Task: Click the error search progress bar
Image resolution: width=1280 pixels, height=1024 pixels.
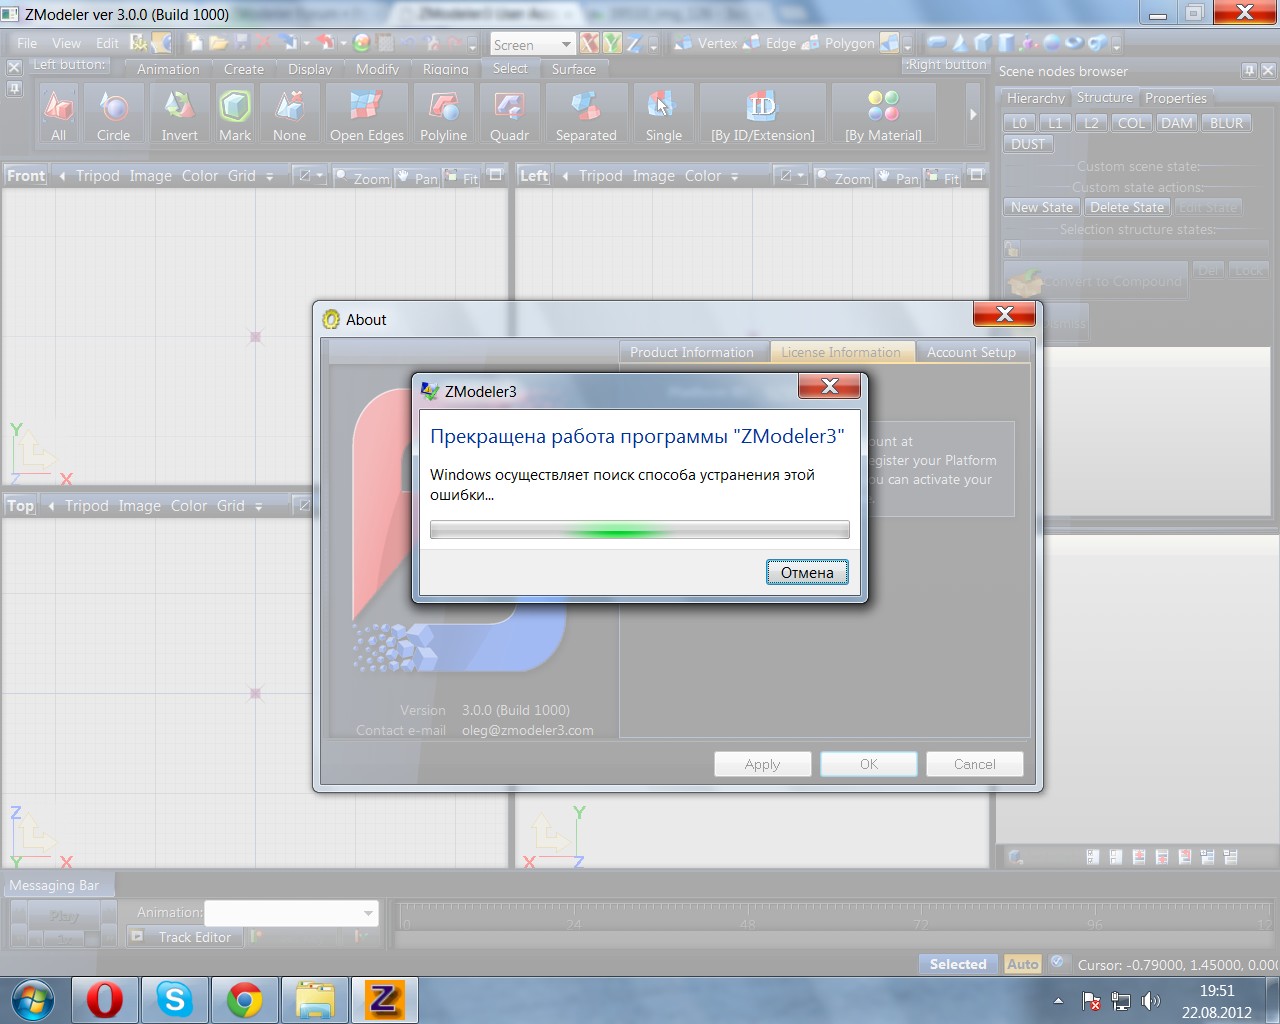Action: (x=640, y=530)
